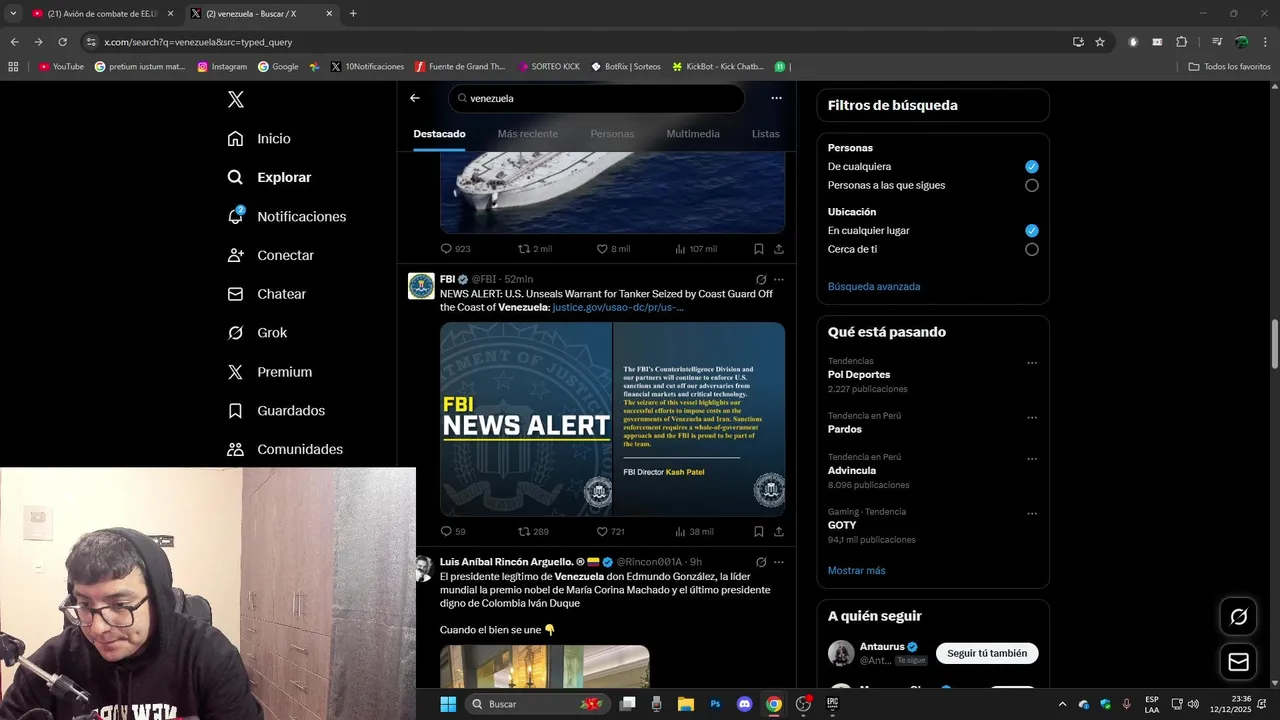The height and width of the screenshot is (720, 1280).
Task: Open Premium in the sidebar
Action: 269,372
